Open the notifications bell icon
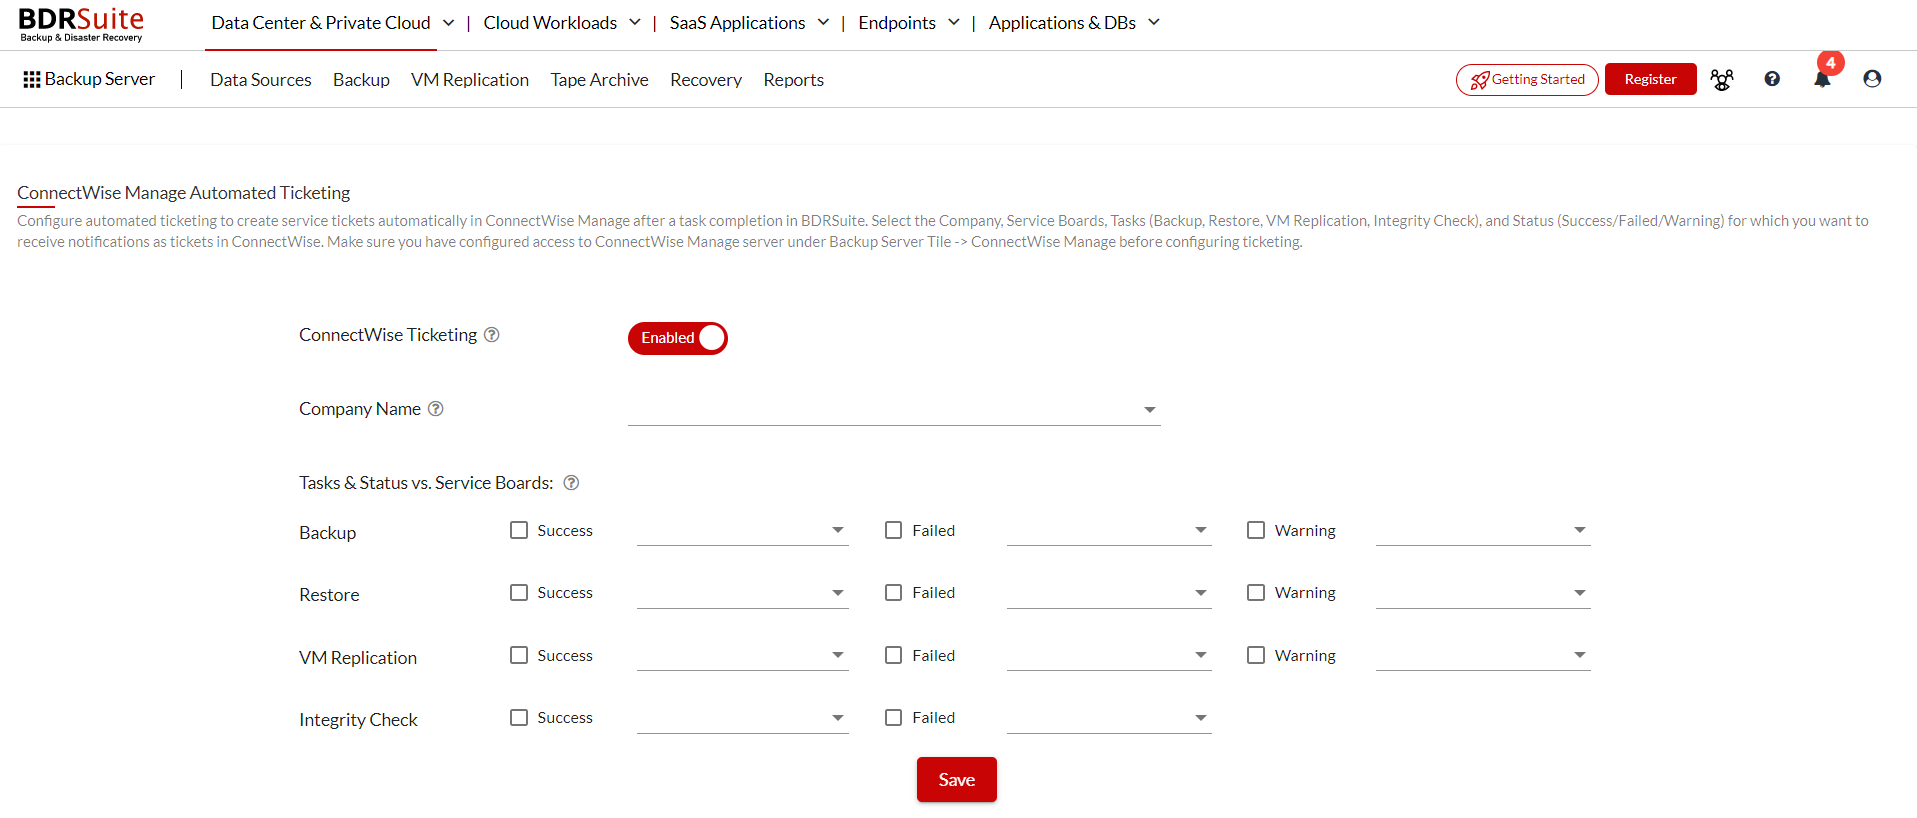1917x818 pixels. [1822, 79]
